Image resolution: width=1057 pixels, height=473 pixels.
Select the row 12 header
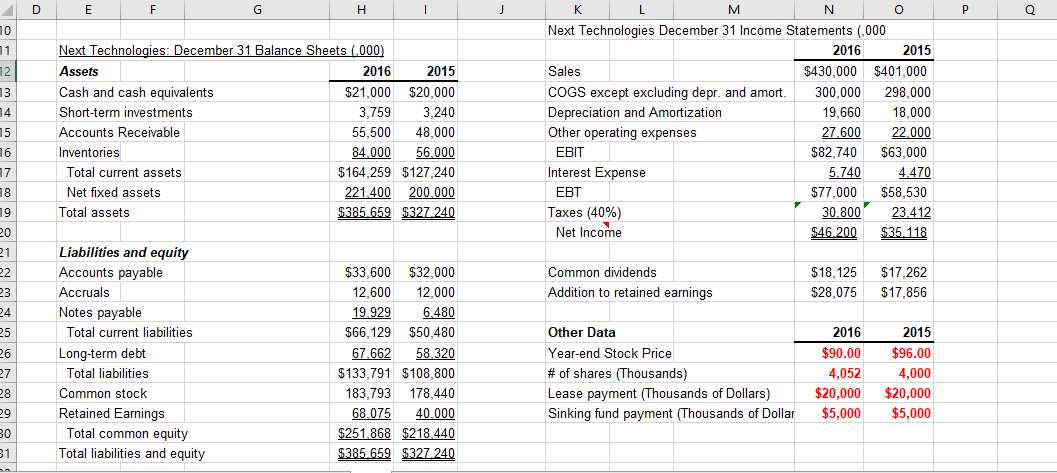7,71
